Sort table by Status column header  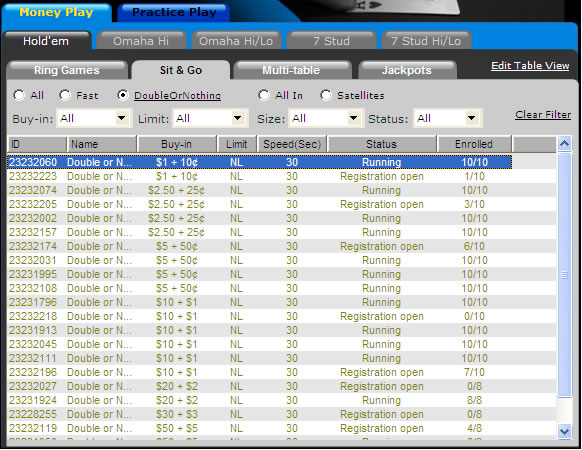(x=382, y=144)
